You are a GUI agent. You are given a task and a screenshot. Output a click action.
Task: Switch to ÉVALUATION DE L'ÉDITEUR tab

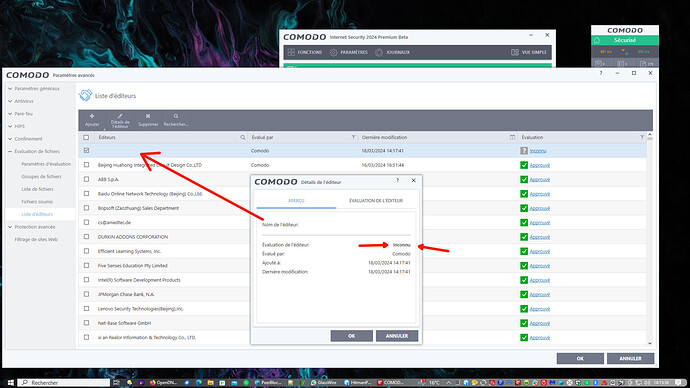click(376, 201)
